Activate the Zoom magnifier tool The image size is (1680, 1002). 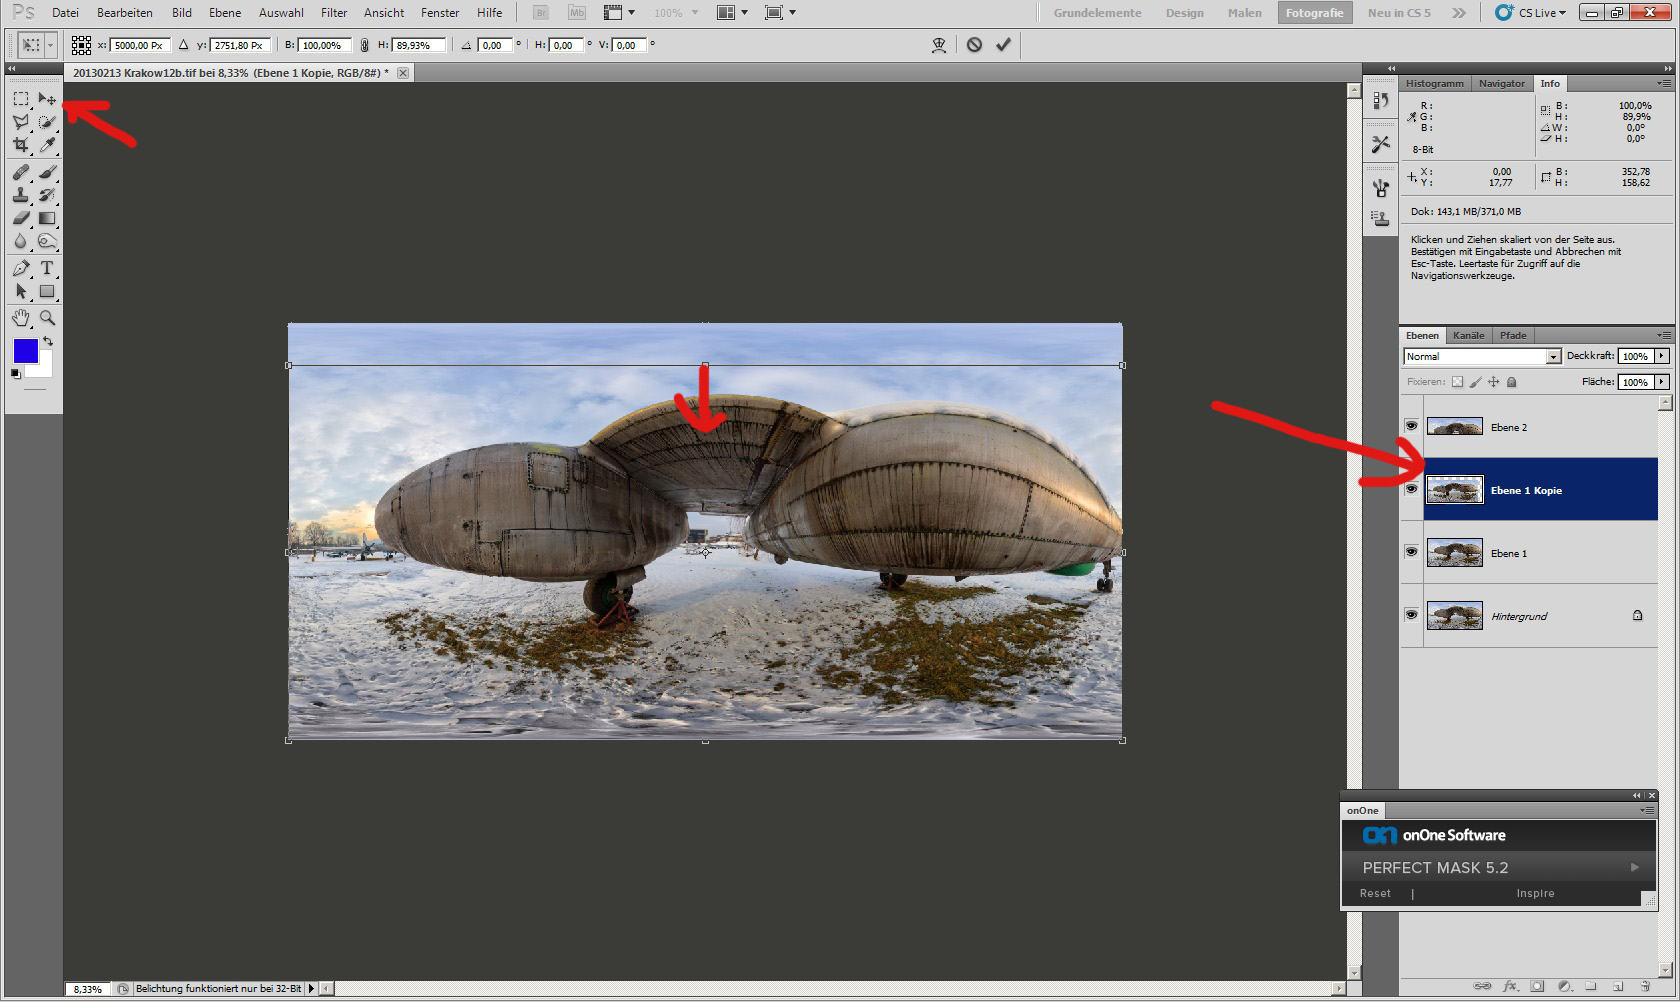(47, 318)
